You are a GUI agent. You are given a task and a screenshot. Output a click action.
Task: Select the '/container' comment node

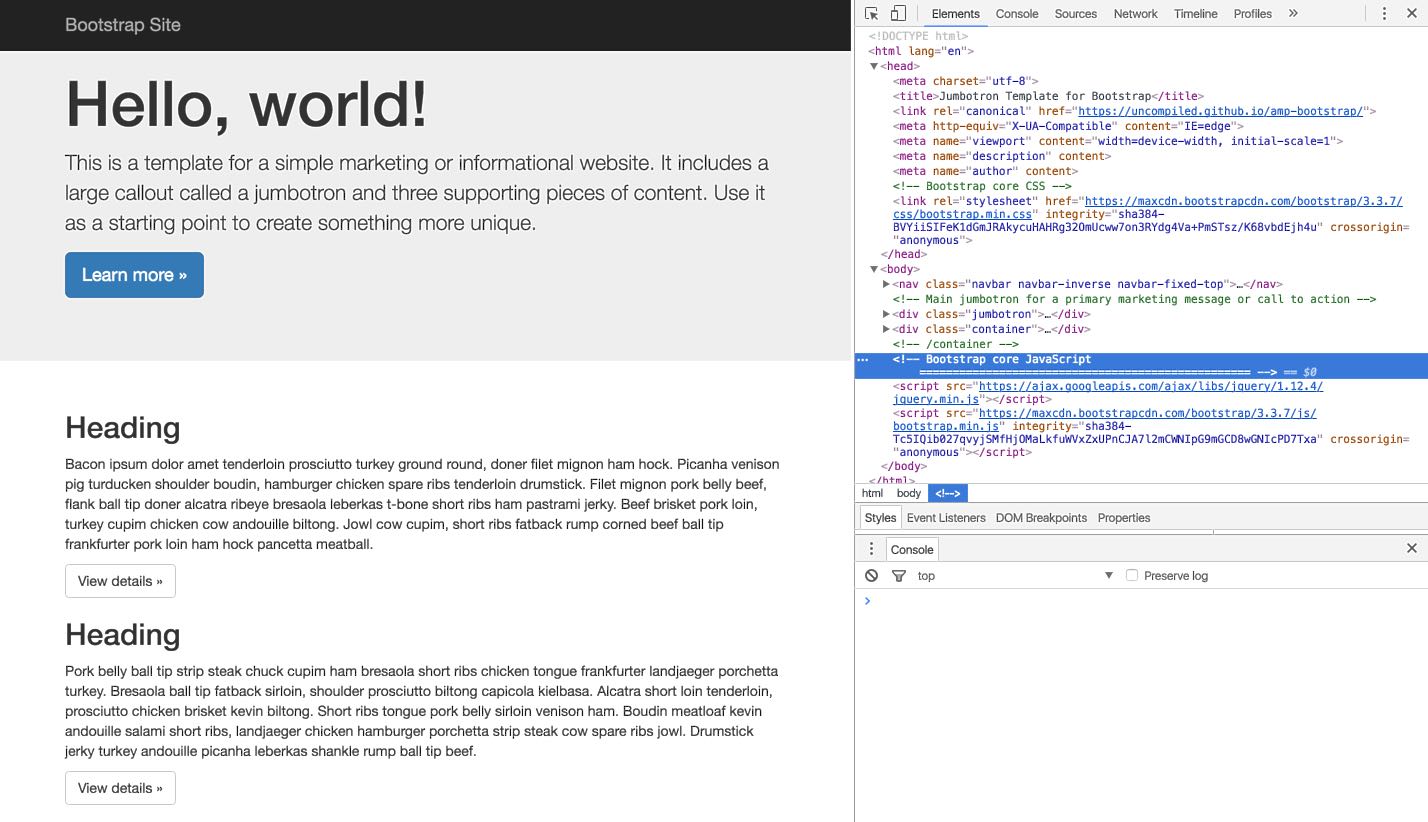point(956,344)
